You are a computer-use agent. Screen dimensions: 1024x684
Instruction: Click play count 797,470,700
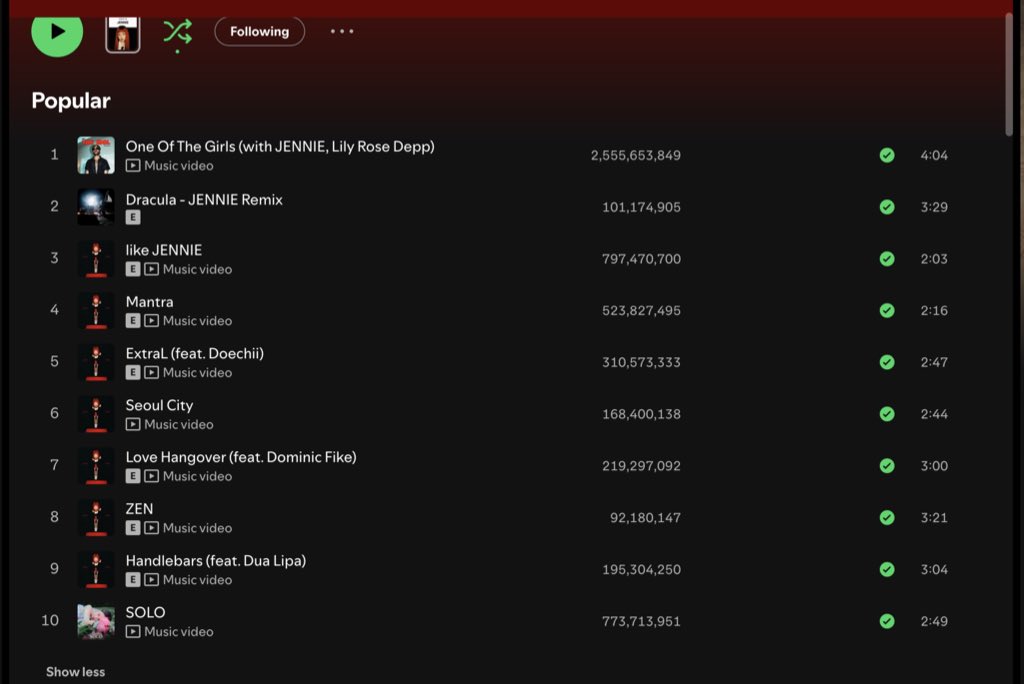coord(641,259)
